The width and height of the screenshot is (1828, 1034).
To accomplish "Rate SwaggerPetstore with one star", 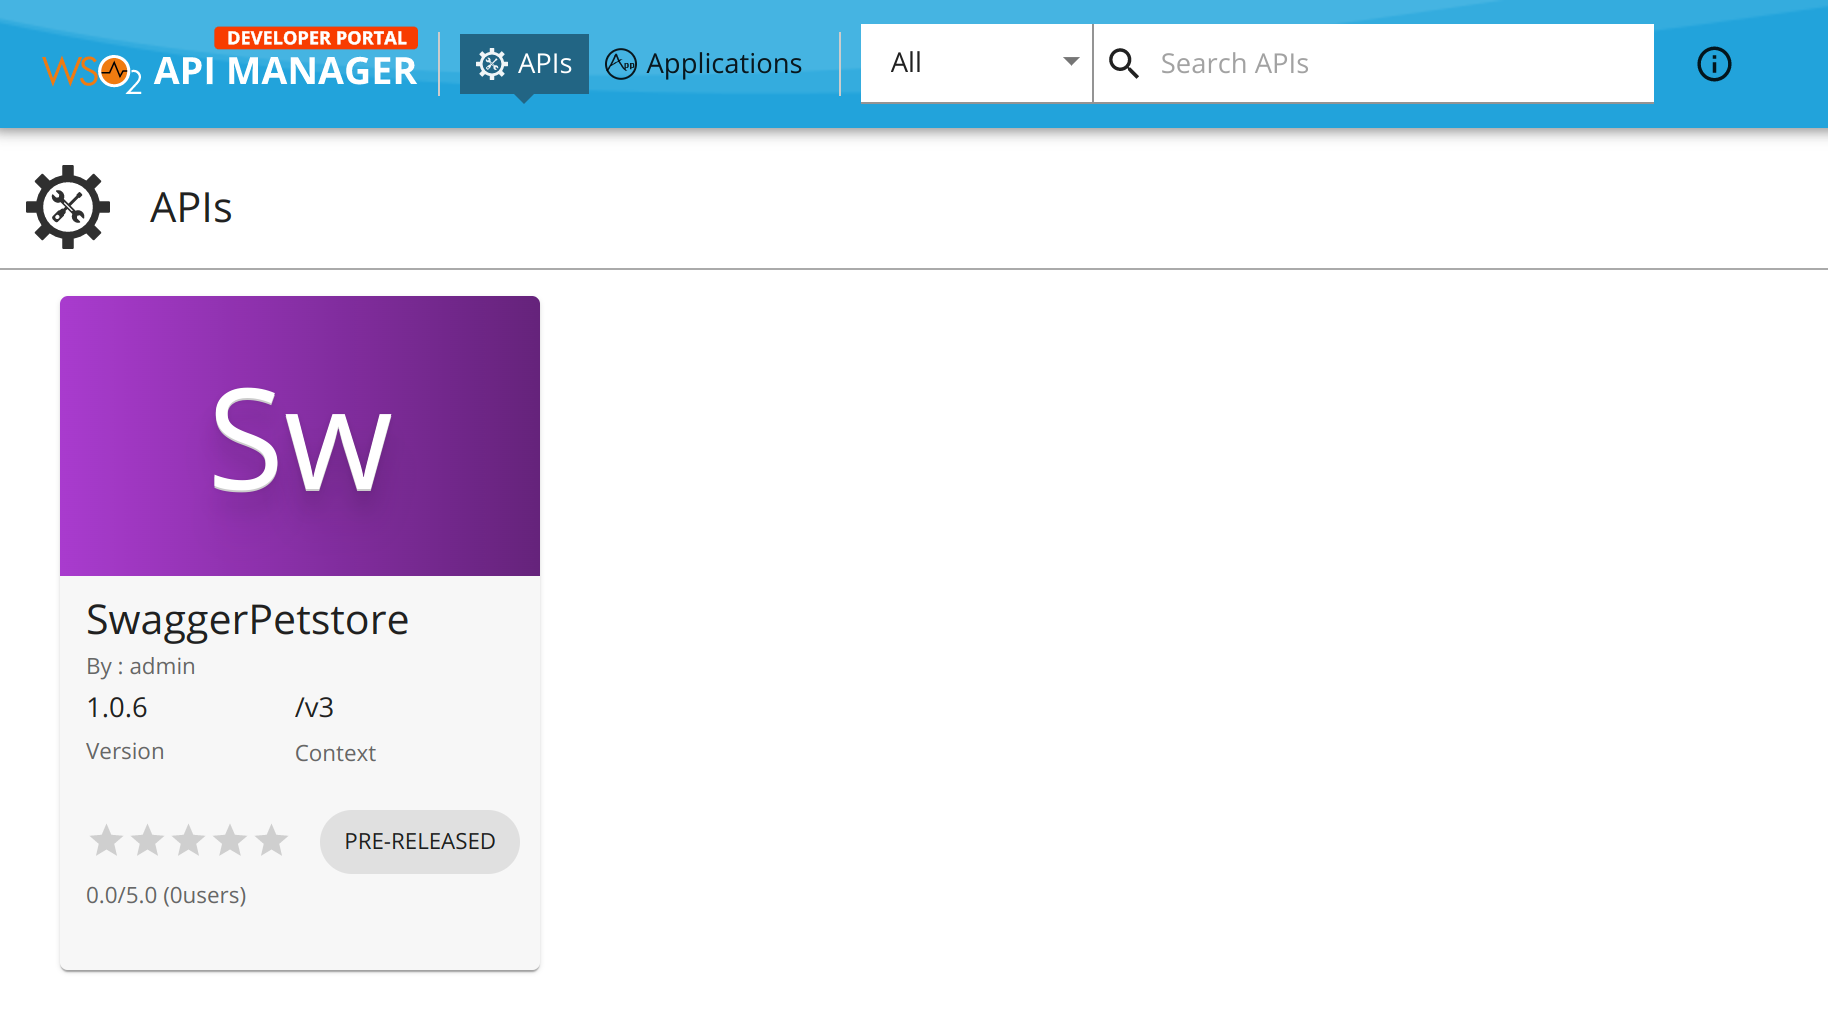I will pos(107,841).
